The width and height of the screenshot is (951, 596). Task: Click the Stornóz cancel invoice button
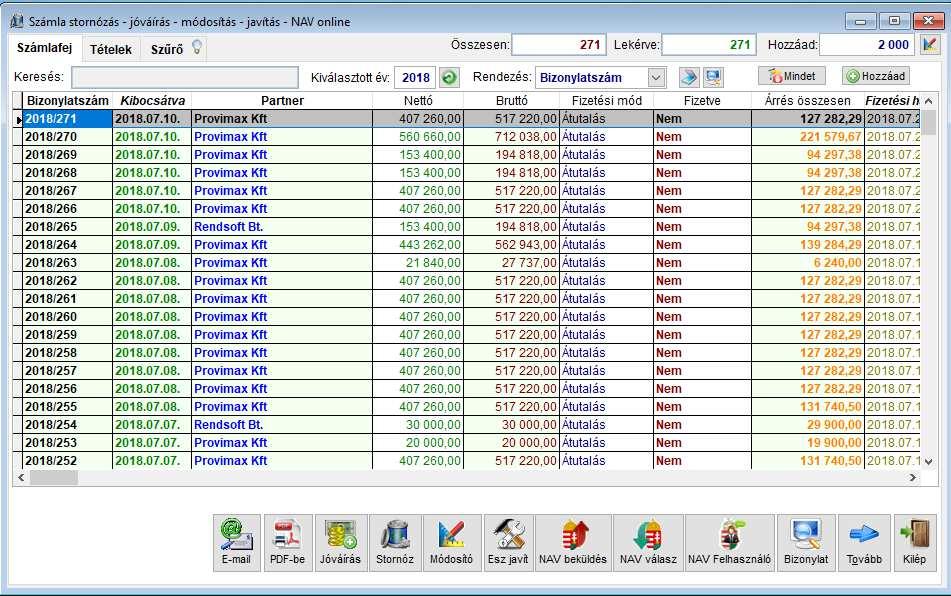395,543
